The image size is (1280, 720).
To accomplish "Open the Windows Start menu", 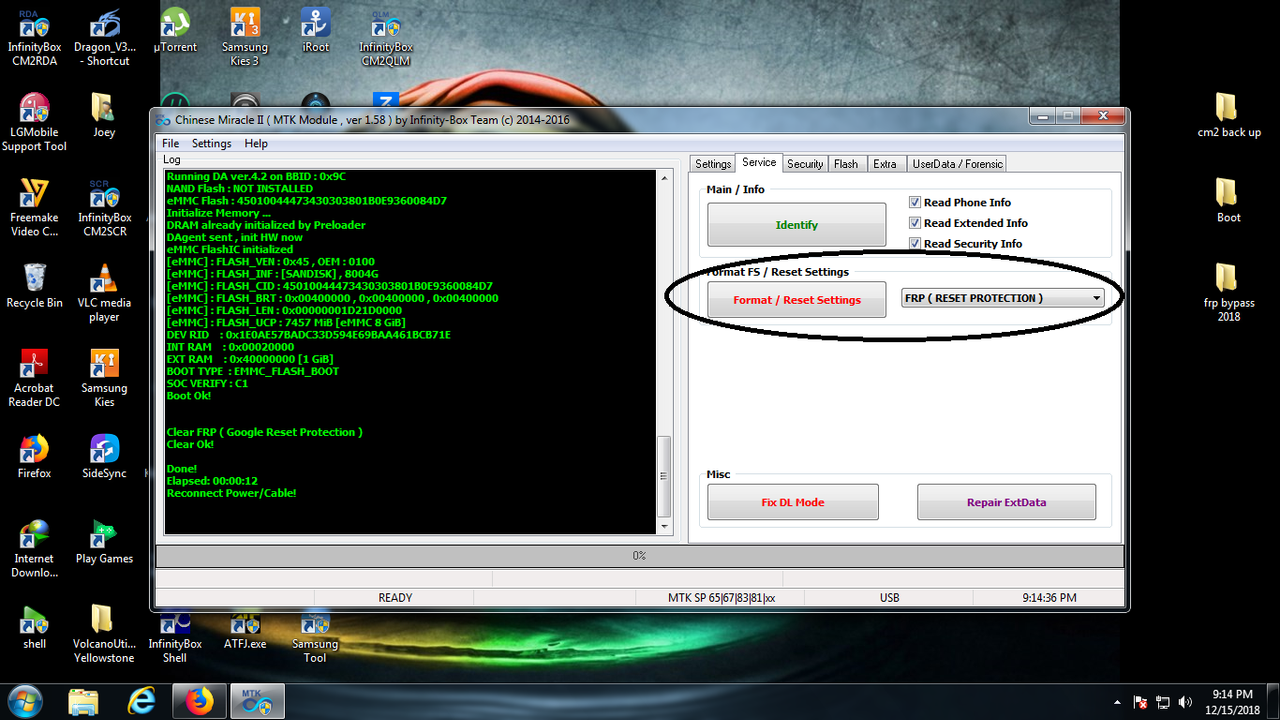I will [x=24, y=702].
